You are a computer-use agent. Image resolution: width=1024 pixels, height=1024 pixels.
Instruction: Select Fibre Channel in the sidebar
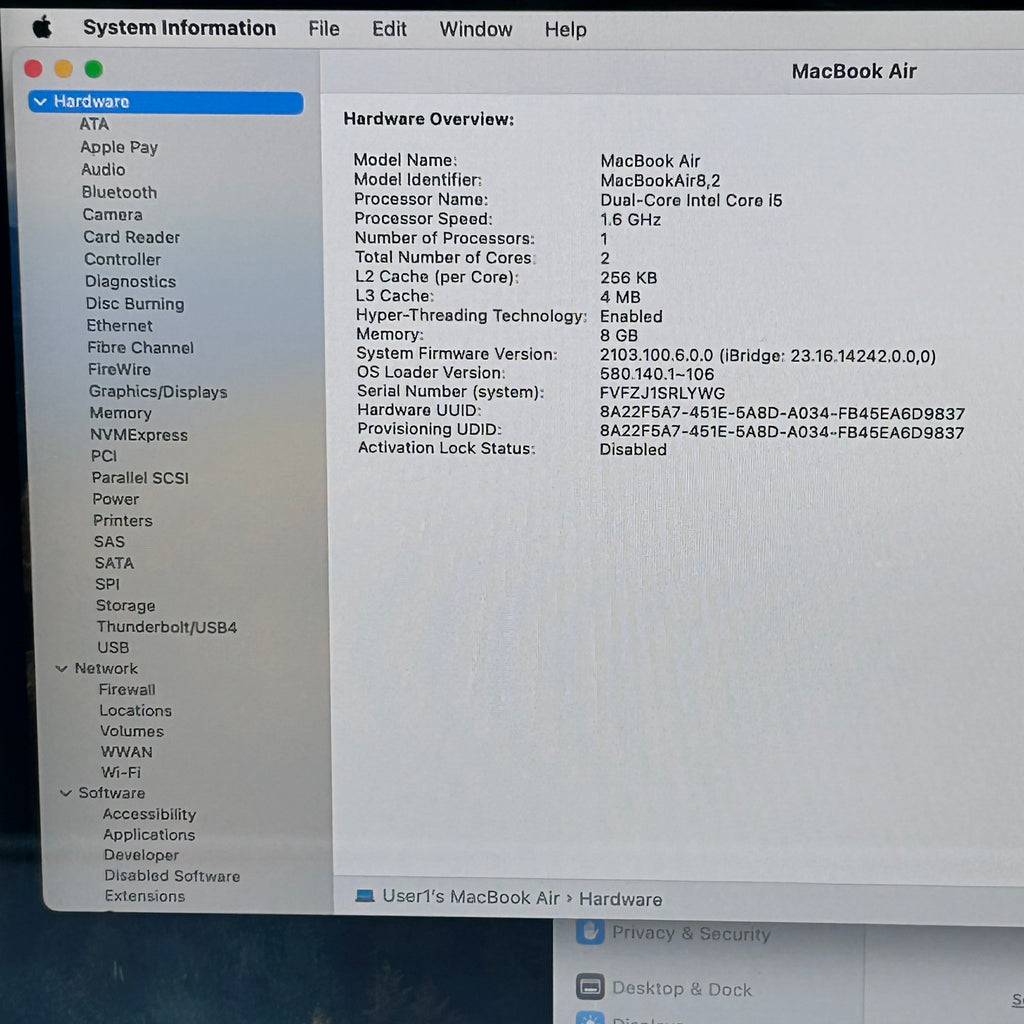(x=140, y=347)
